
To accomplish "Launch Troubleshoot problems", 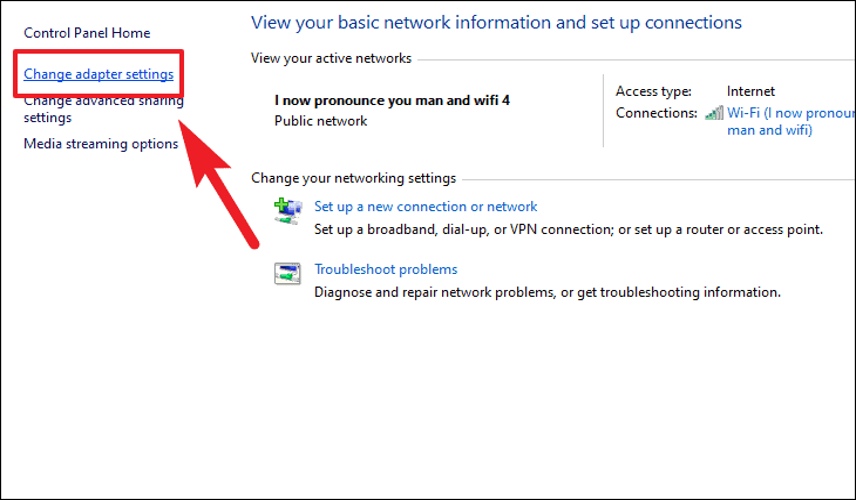I will (x=386, y=269).
